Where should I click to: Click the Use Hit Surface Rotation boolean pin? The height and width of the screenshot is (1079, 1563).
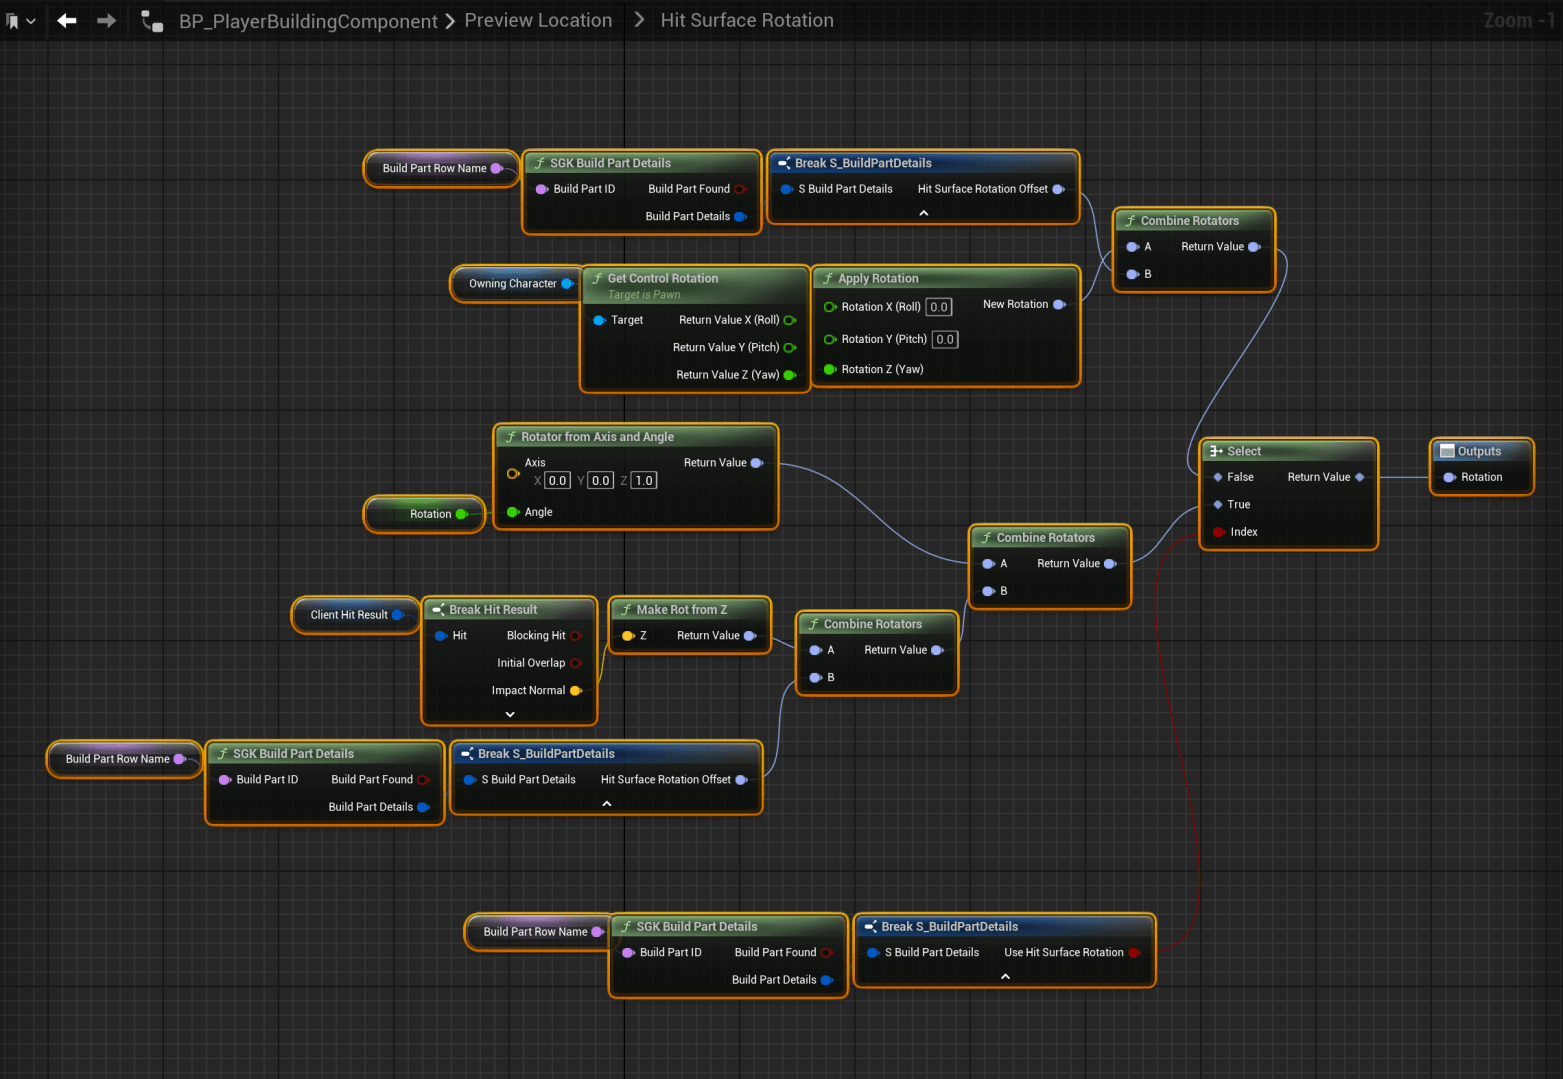[1134, 952]
